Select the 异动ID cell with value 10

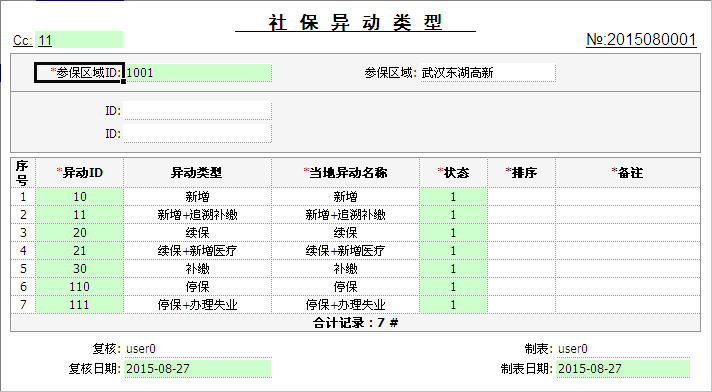coord(79,197)
